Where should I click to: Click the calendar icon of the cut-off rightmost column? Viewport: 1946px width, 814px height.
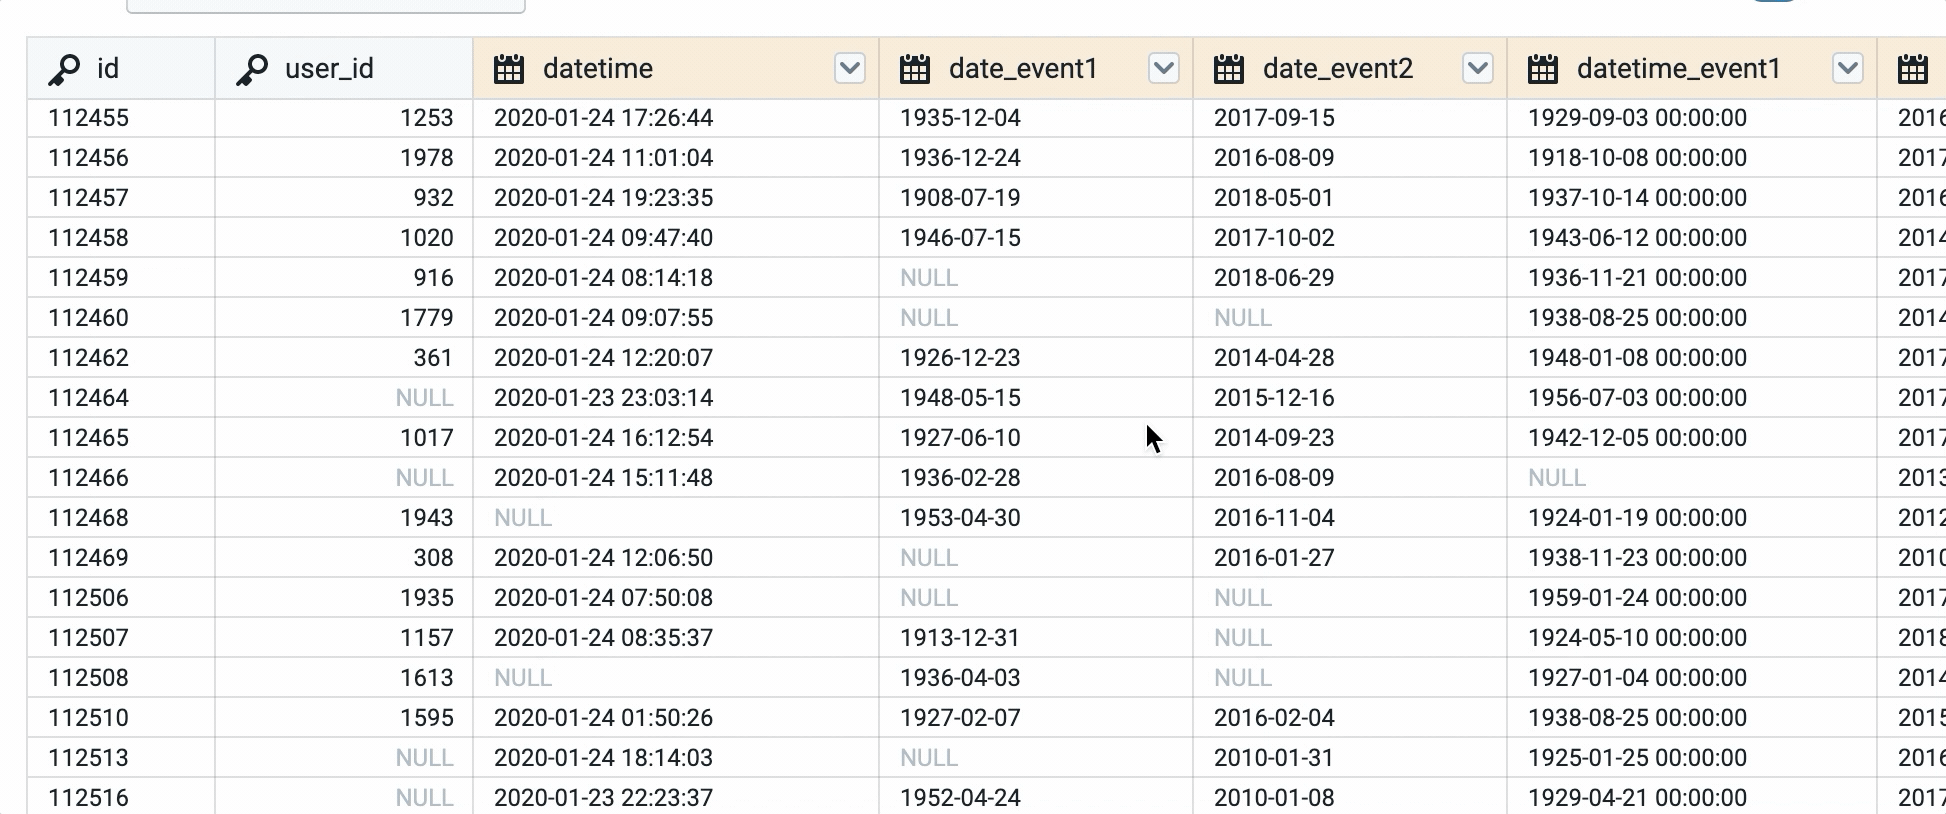point(1913,69)
